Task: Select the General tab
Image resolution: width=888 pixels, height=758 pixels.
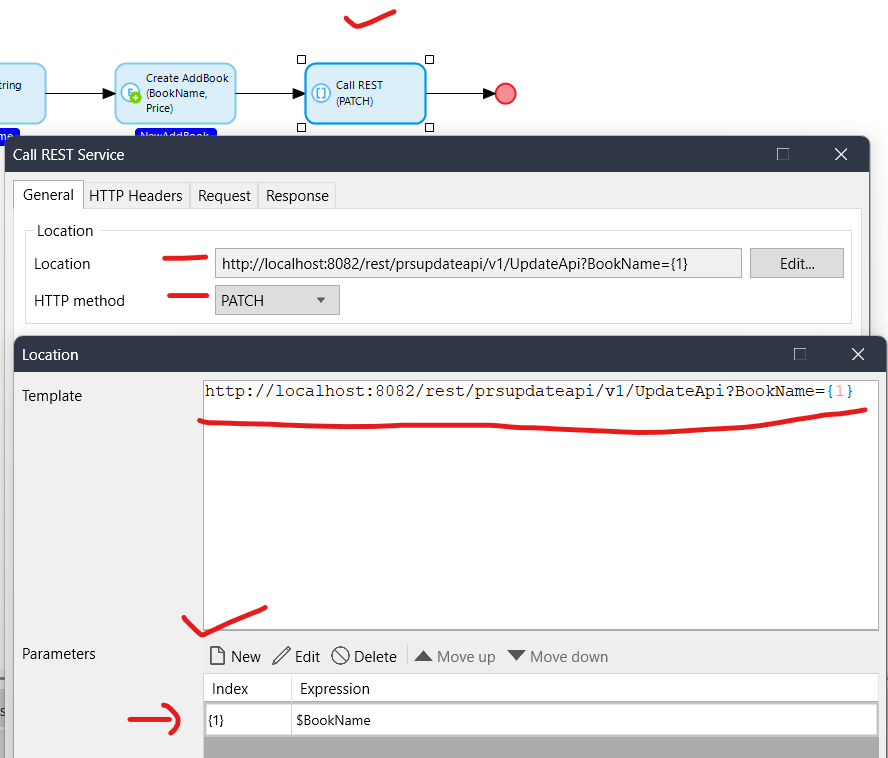Action: point(48,195)
